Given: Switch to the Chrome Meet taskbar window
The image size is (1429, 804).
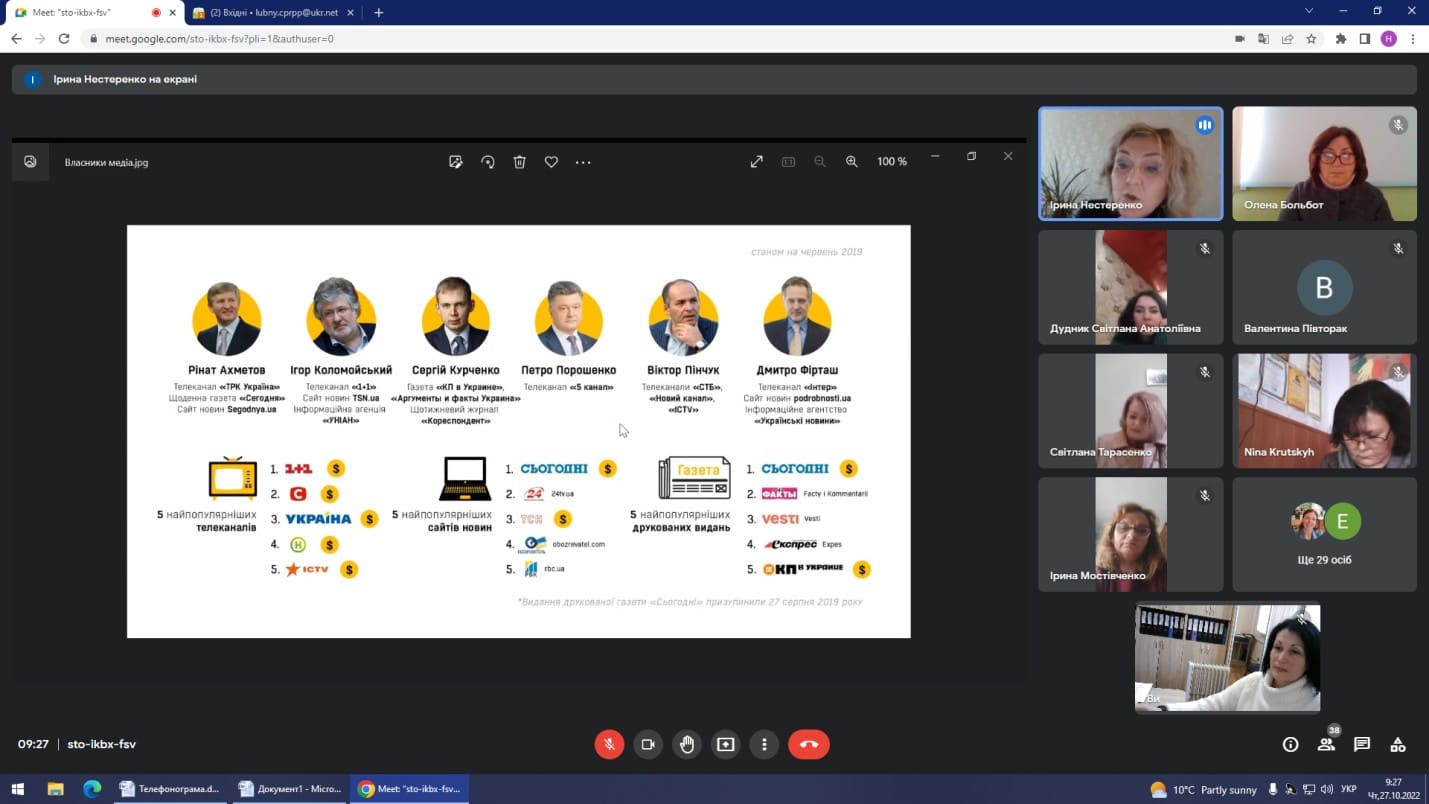Looking at the screenshot, I should (x=409, y=789).
